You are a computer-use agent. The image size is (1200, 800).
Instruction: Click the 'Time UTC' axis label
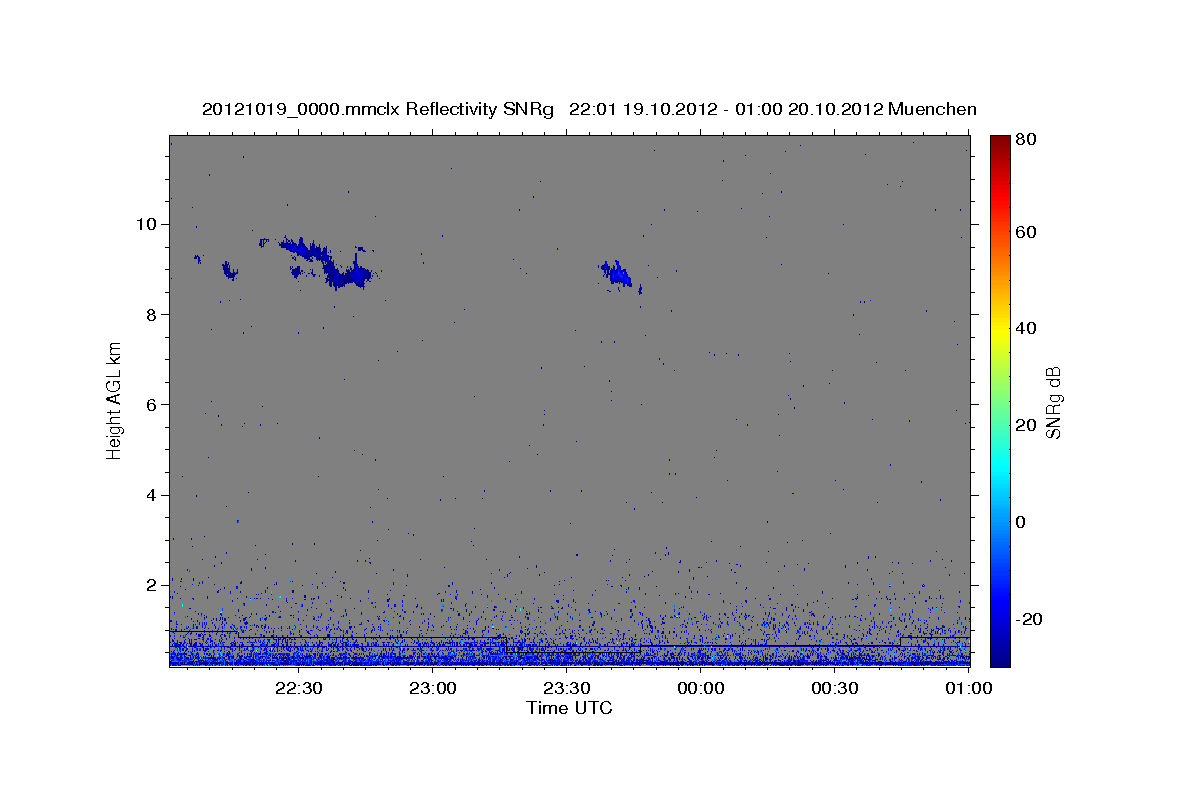point(569,708)
